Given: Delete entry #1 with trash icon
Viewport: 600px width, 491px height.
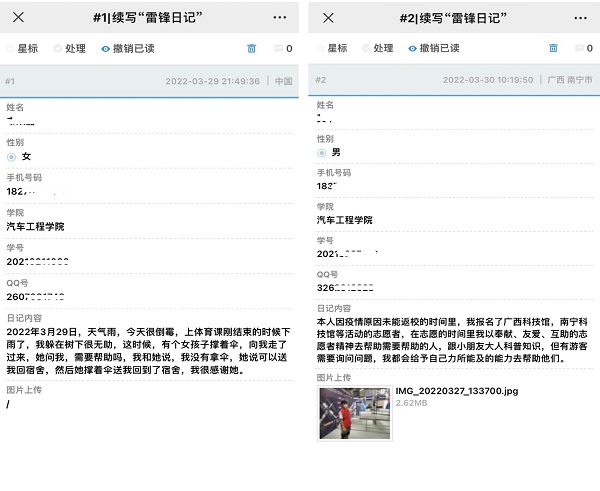Looking at the screenshot, I should coord(251,48).
